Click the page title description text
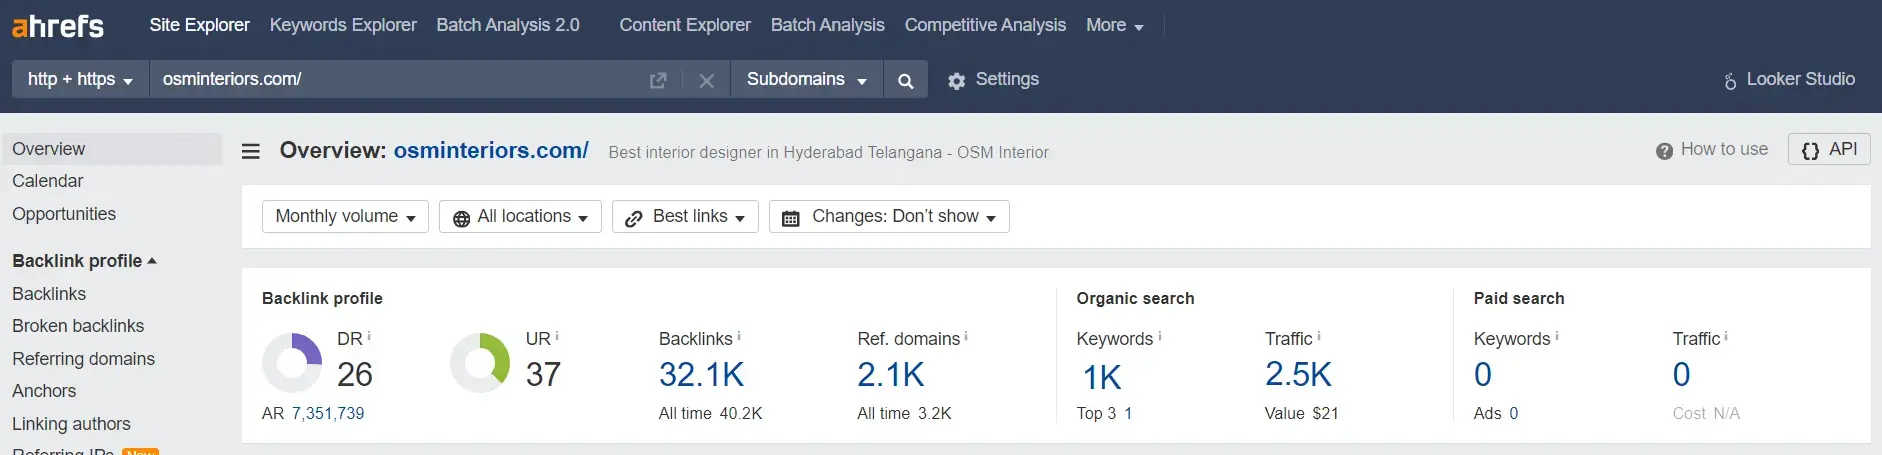The height and width of the screenshot is (455, 1882). tap(828, 153)
